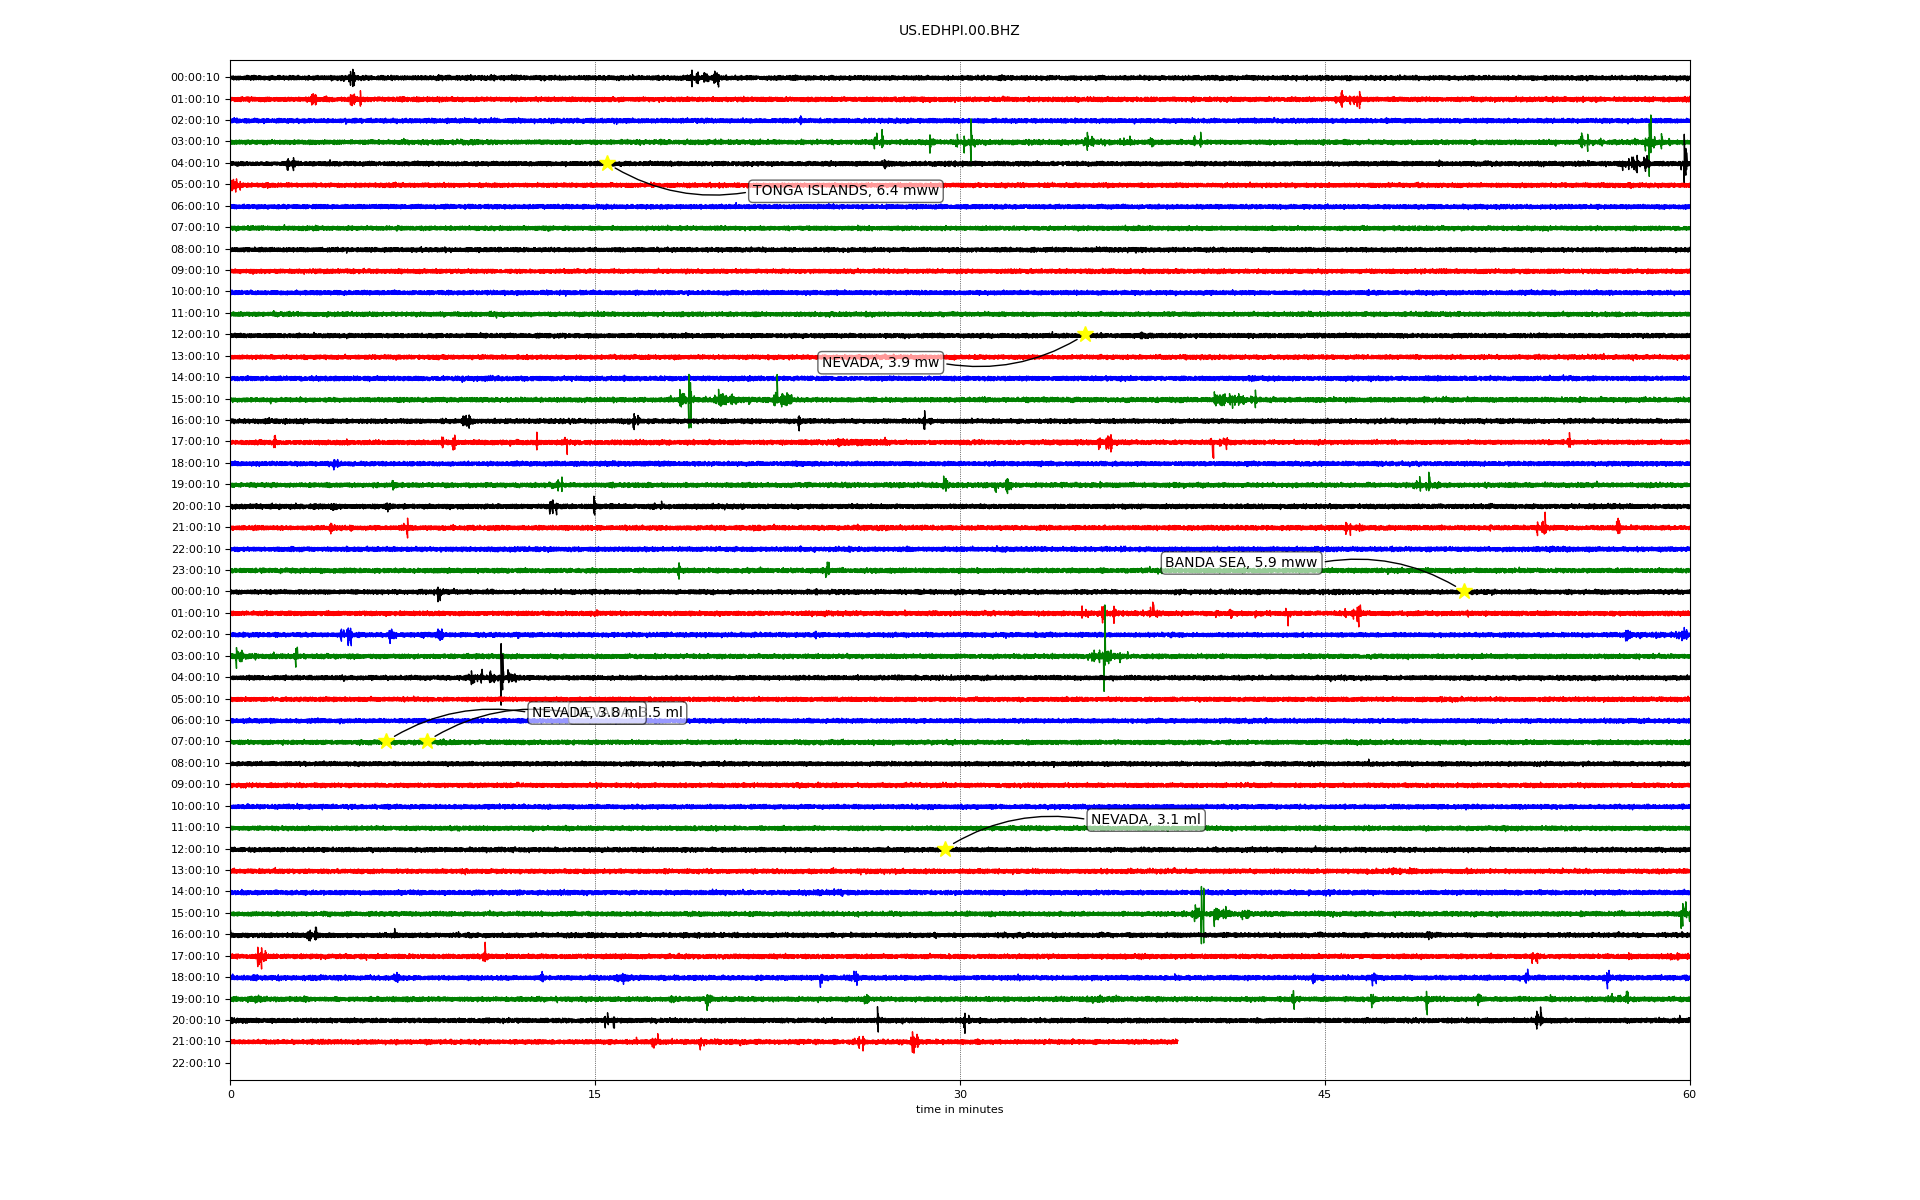Image resolution: width=1920 pixels, height=1200 pixels.
Task: Select the TONGA ISLANDS, 6.4 mww annotation label
Action: click(846, 191)
